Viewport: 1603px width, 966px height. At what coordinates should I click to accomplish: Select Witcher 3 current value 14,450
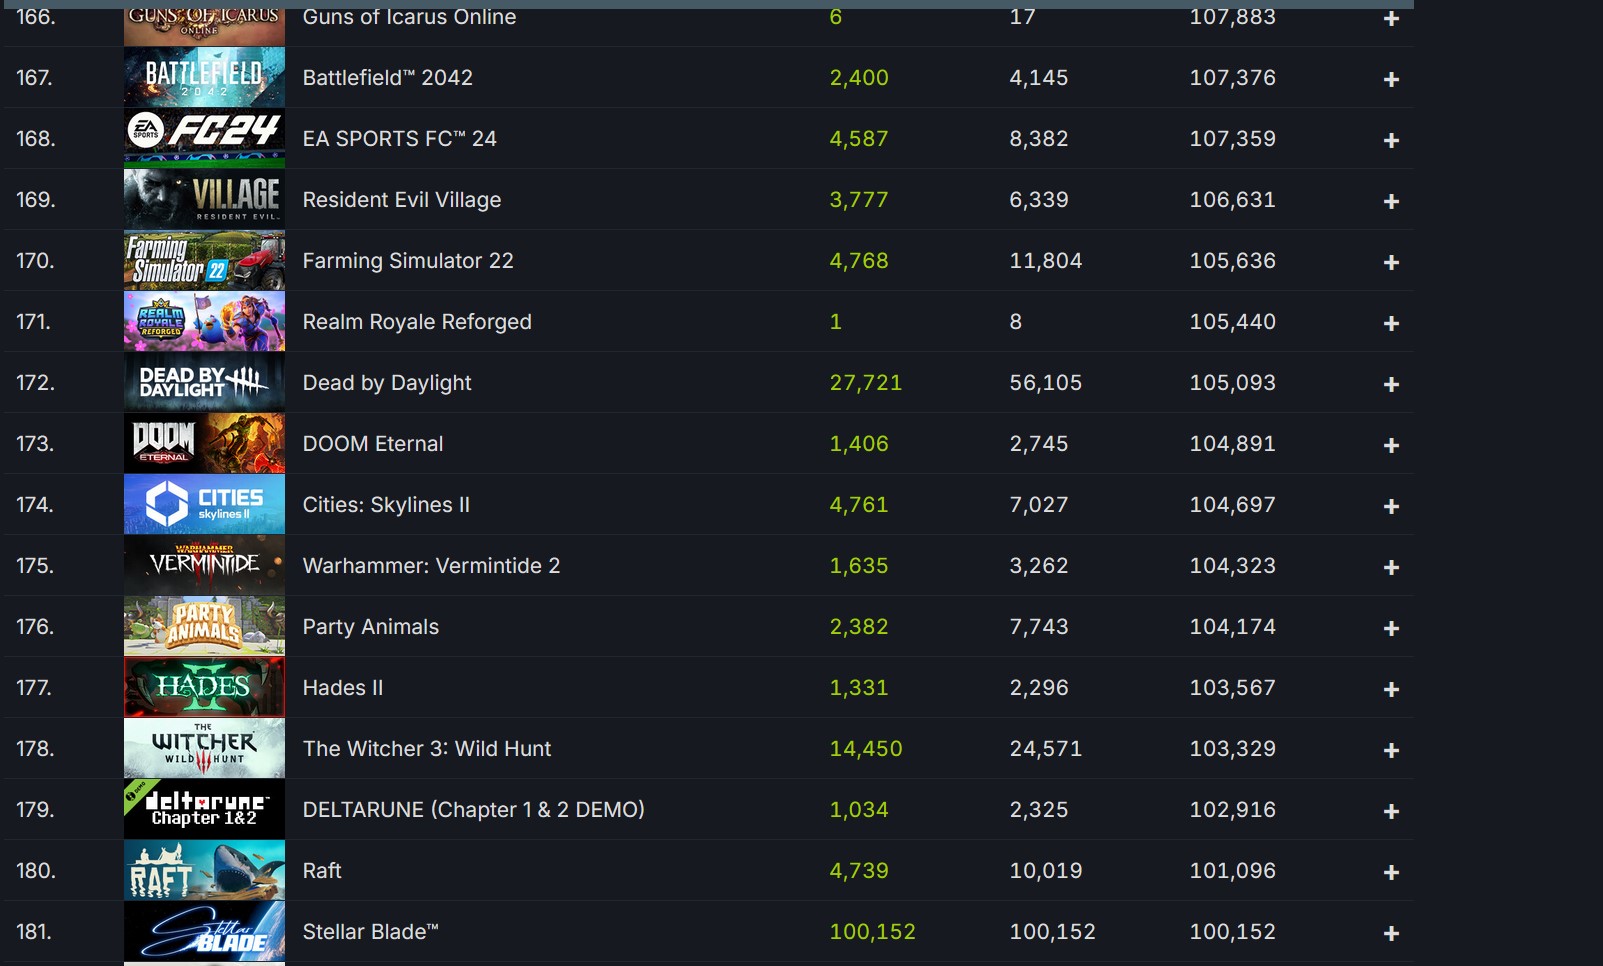[x=866, y=748]
